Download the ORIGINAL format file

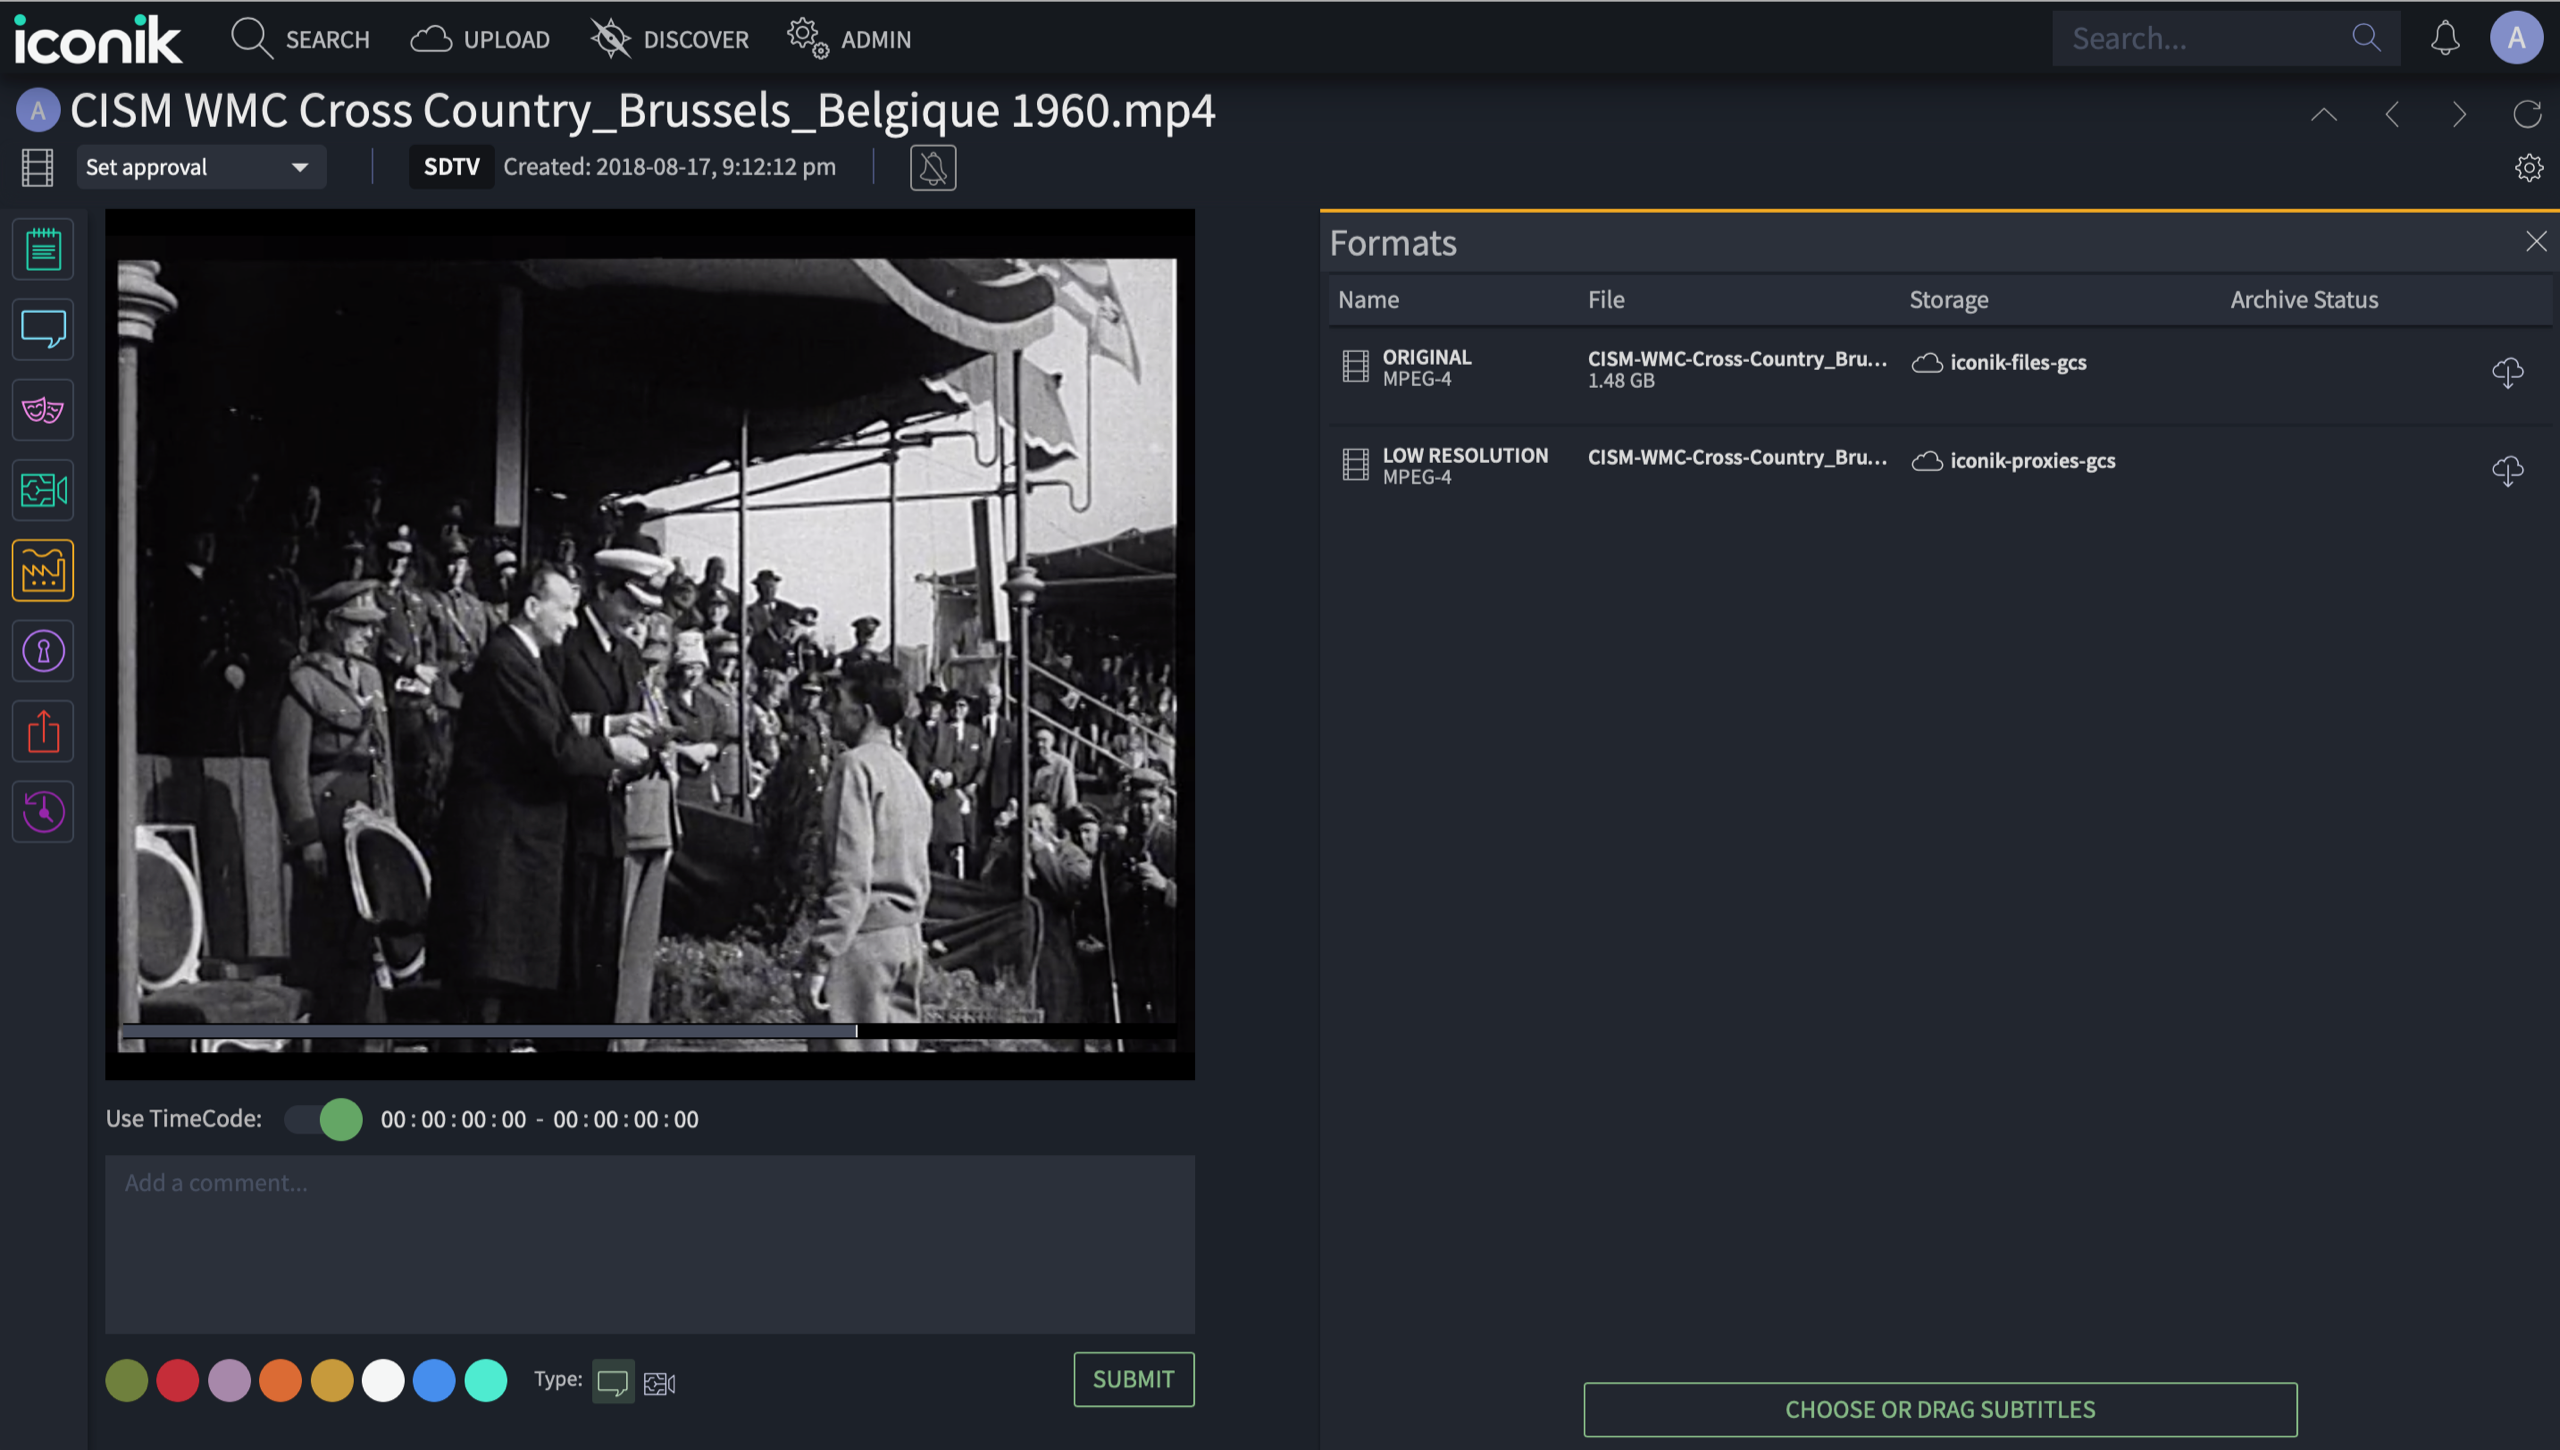(x=2507, y=372)
